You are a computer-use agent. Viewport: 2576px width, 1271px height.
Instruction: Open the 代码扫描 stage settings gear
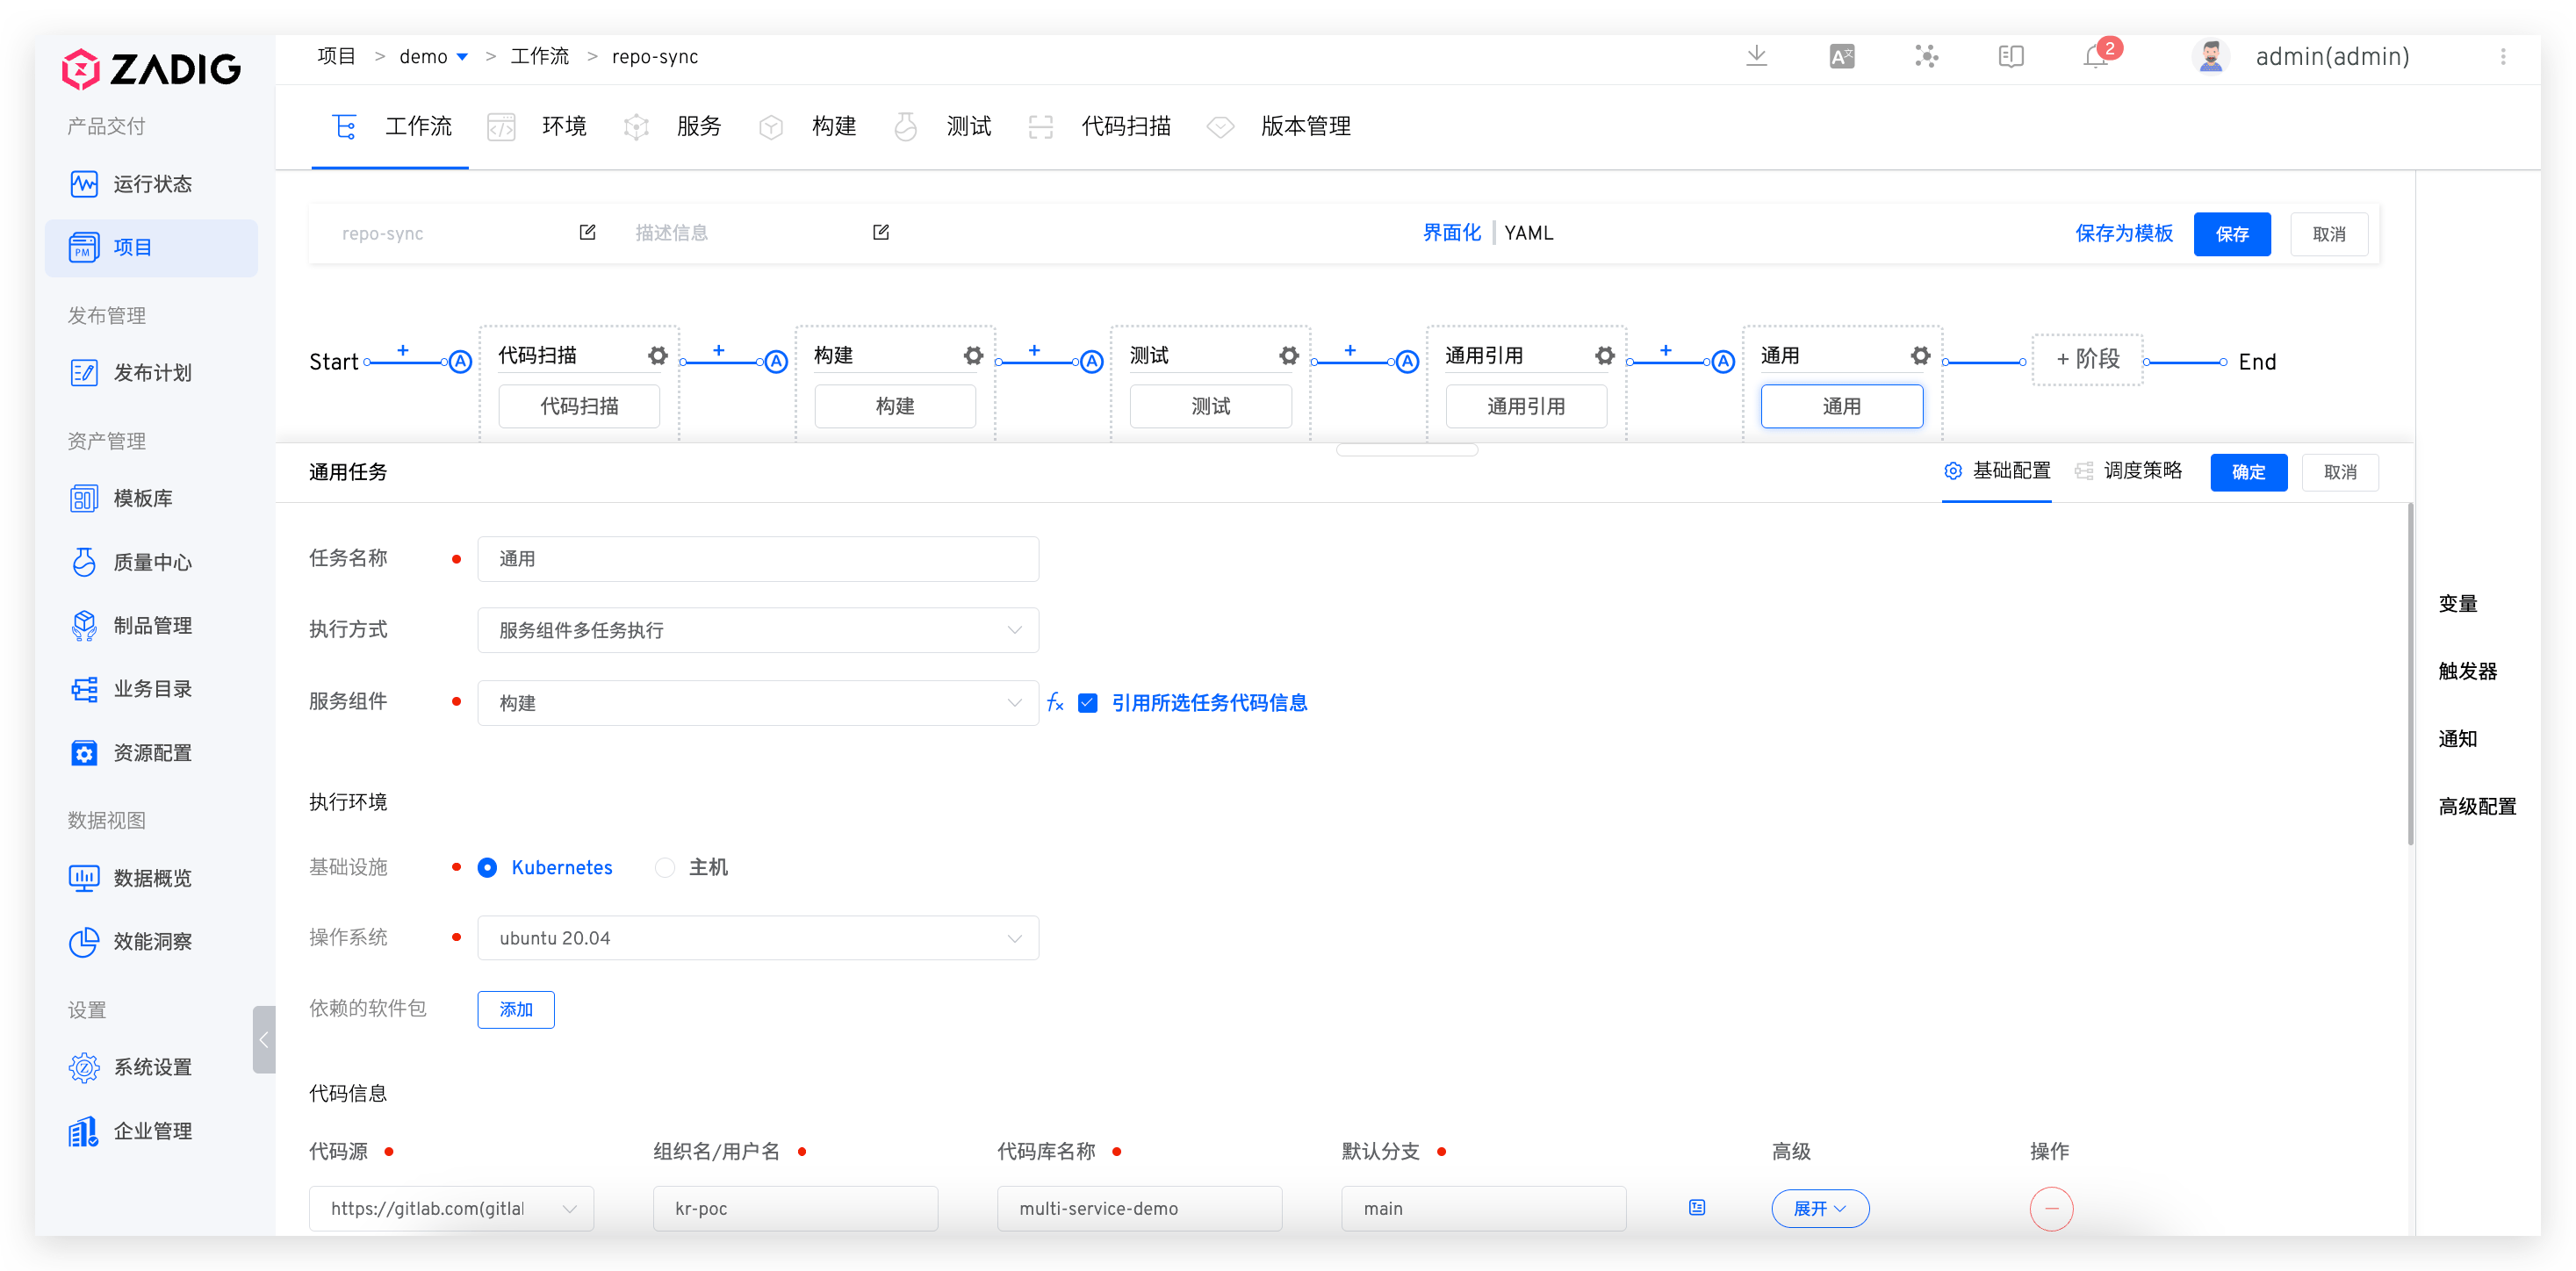(657, 355)
